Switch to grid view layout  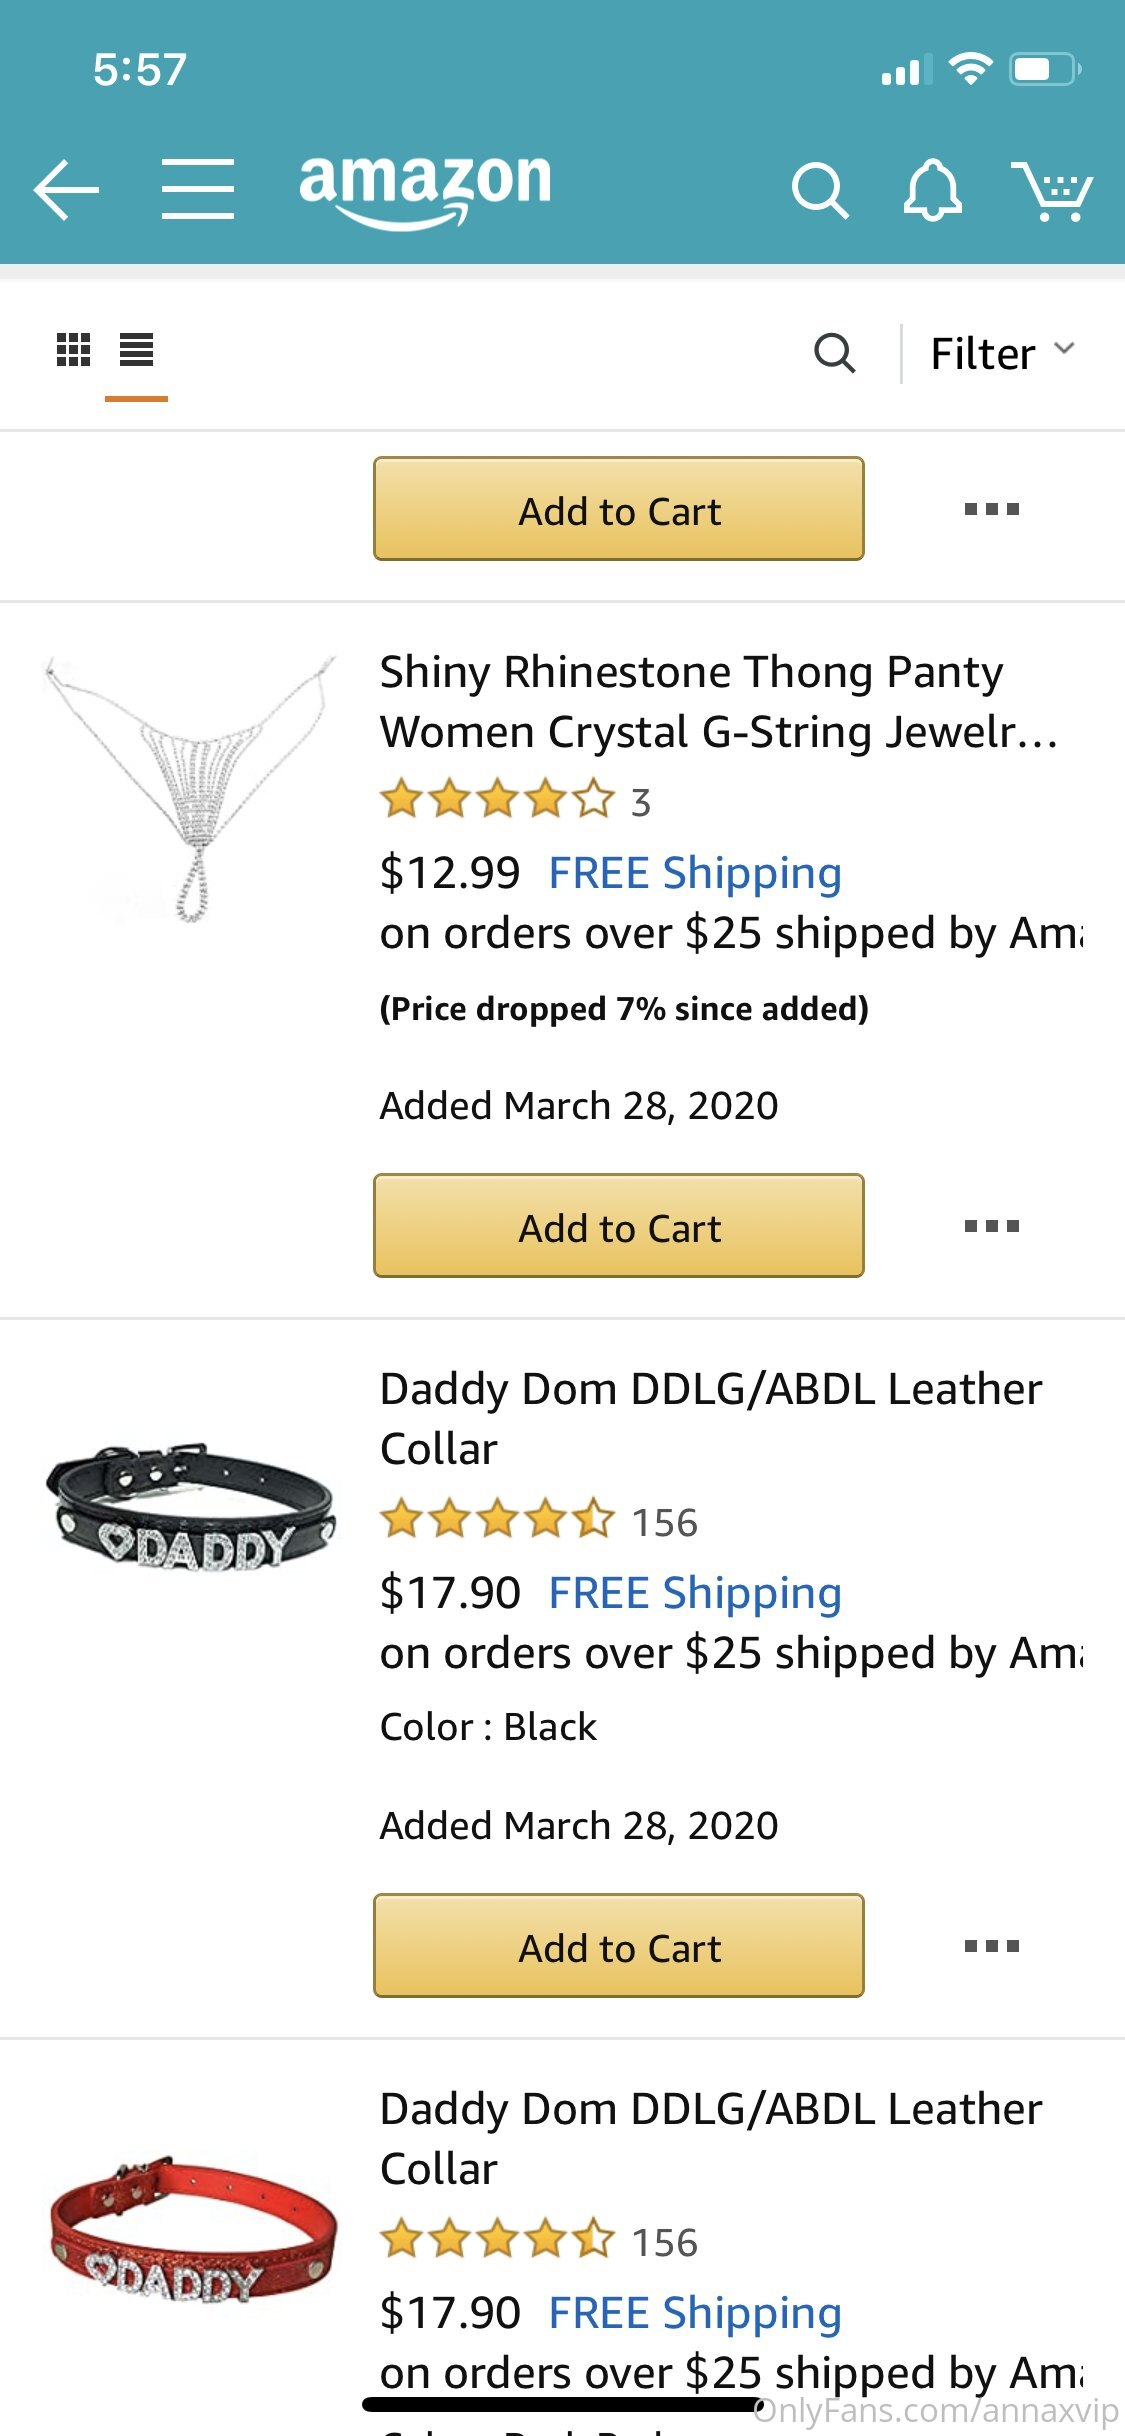click(73, 350)
